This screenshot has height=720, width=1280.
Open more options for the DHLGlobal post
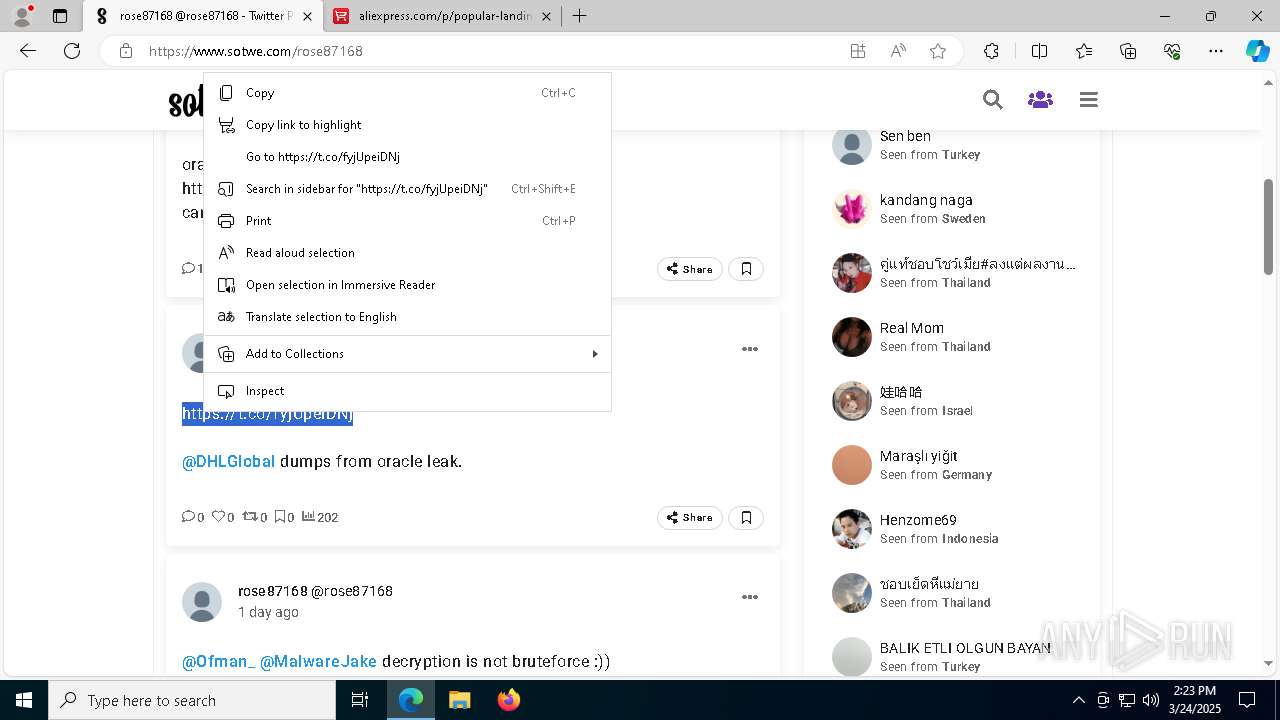pos(750,349)
